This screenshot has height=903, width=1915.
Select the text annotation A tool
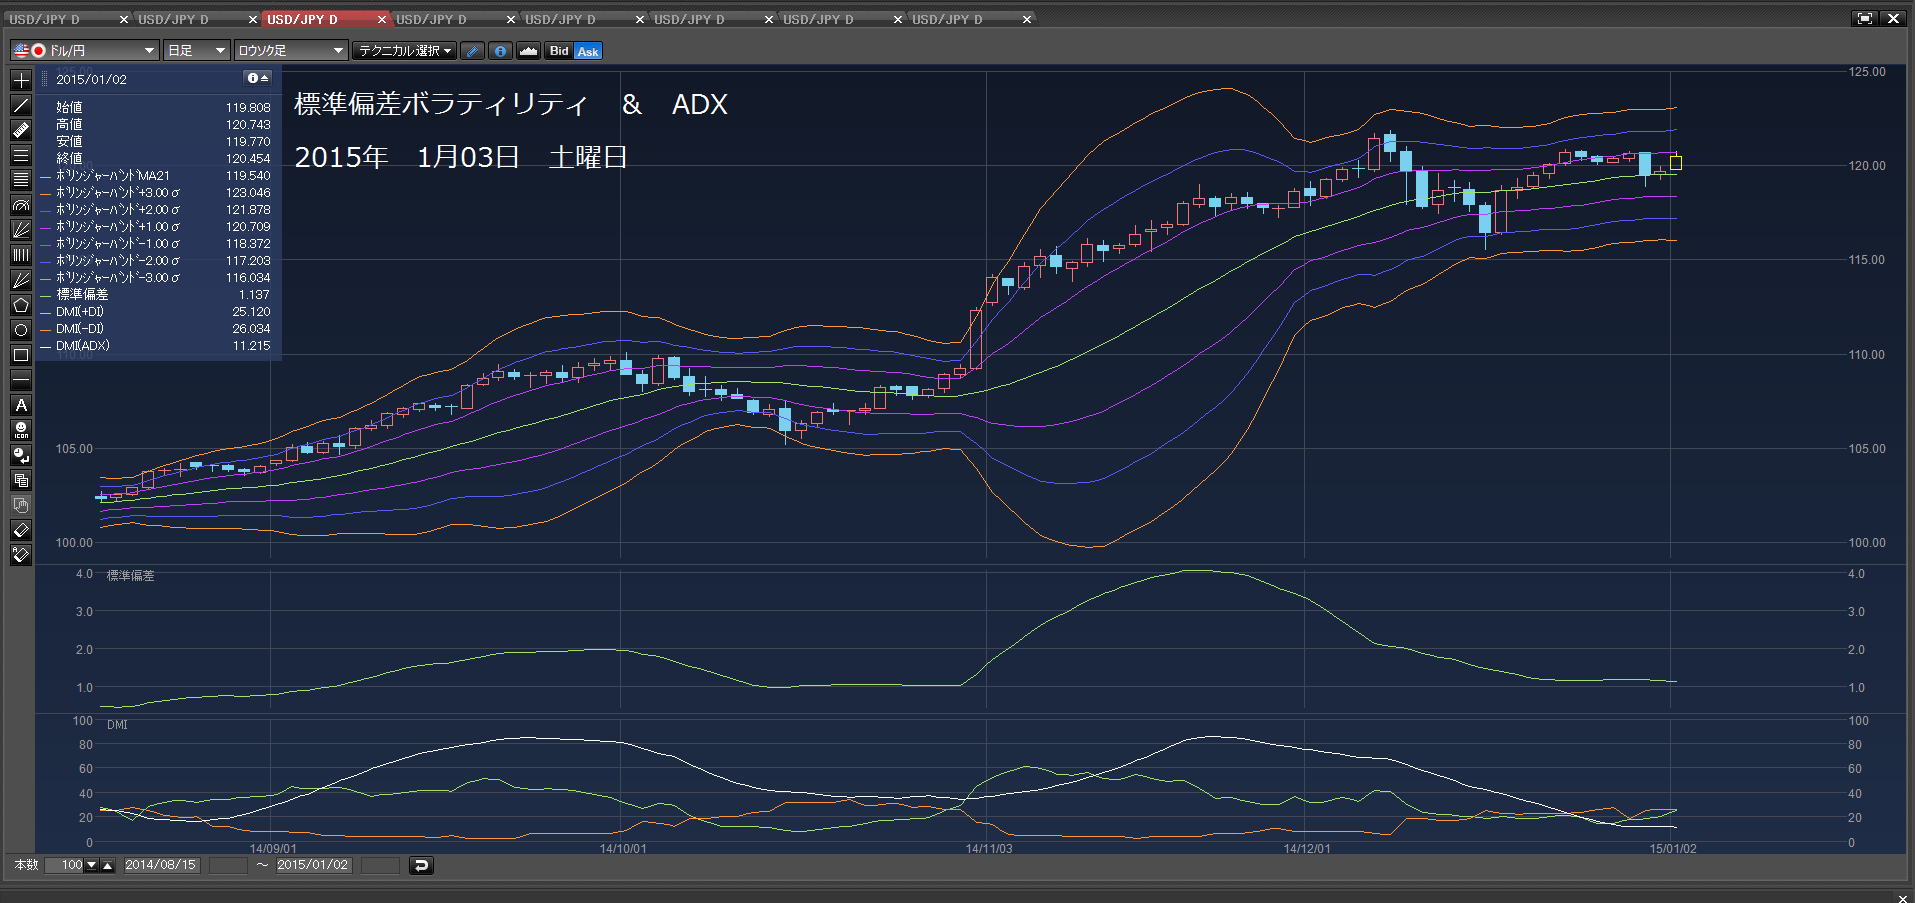21,405
